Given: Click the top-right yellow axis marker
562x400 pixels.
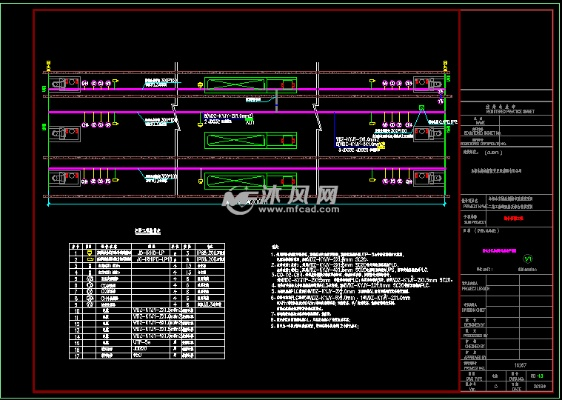Looking at the screenshot, I should click(445, 66).
